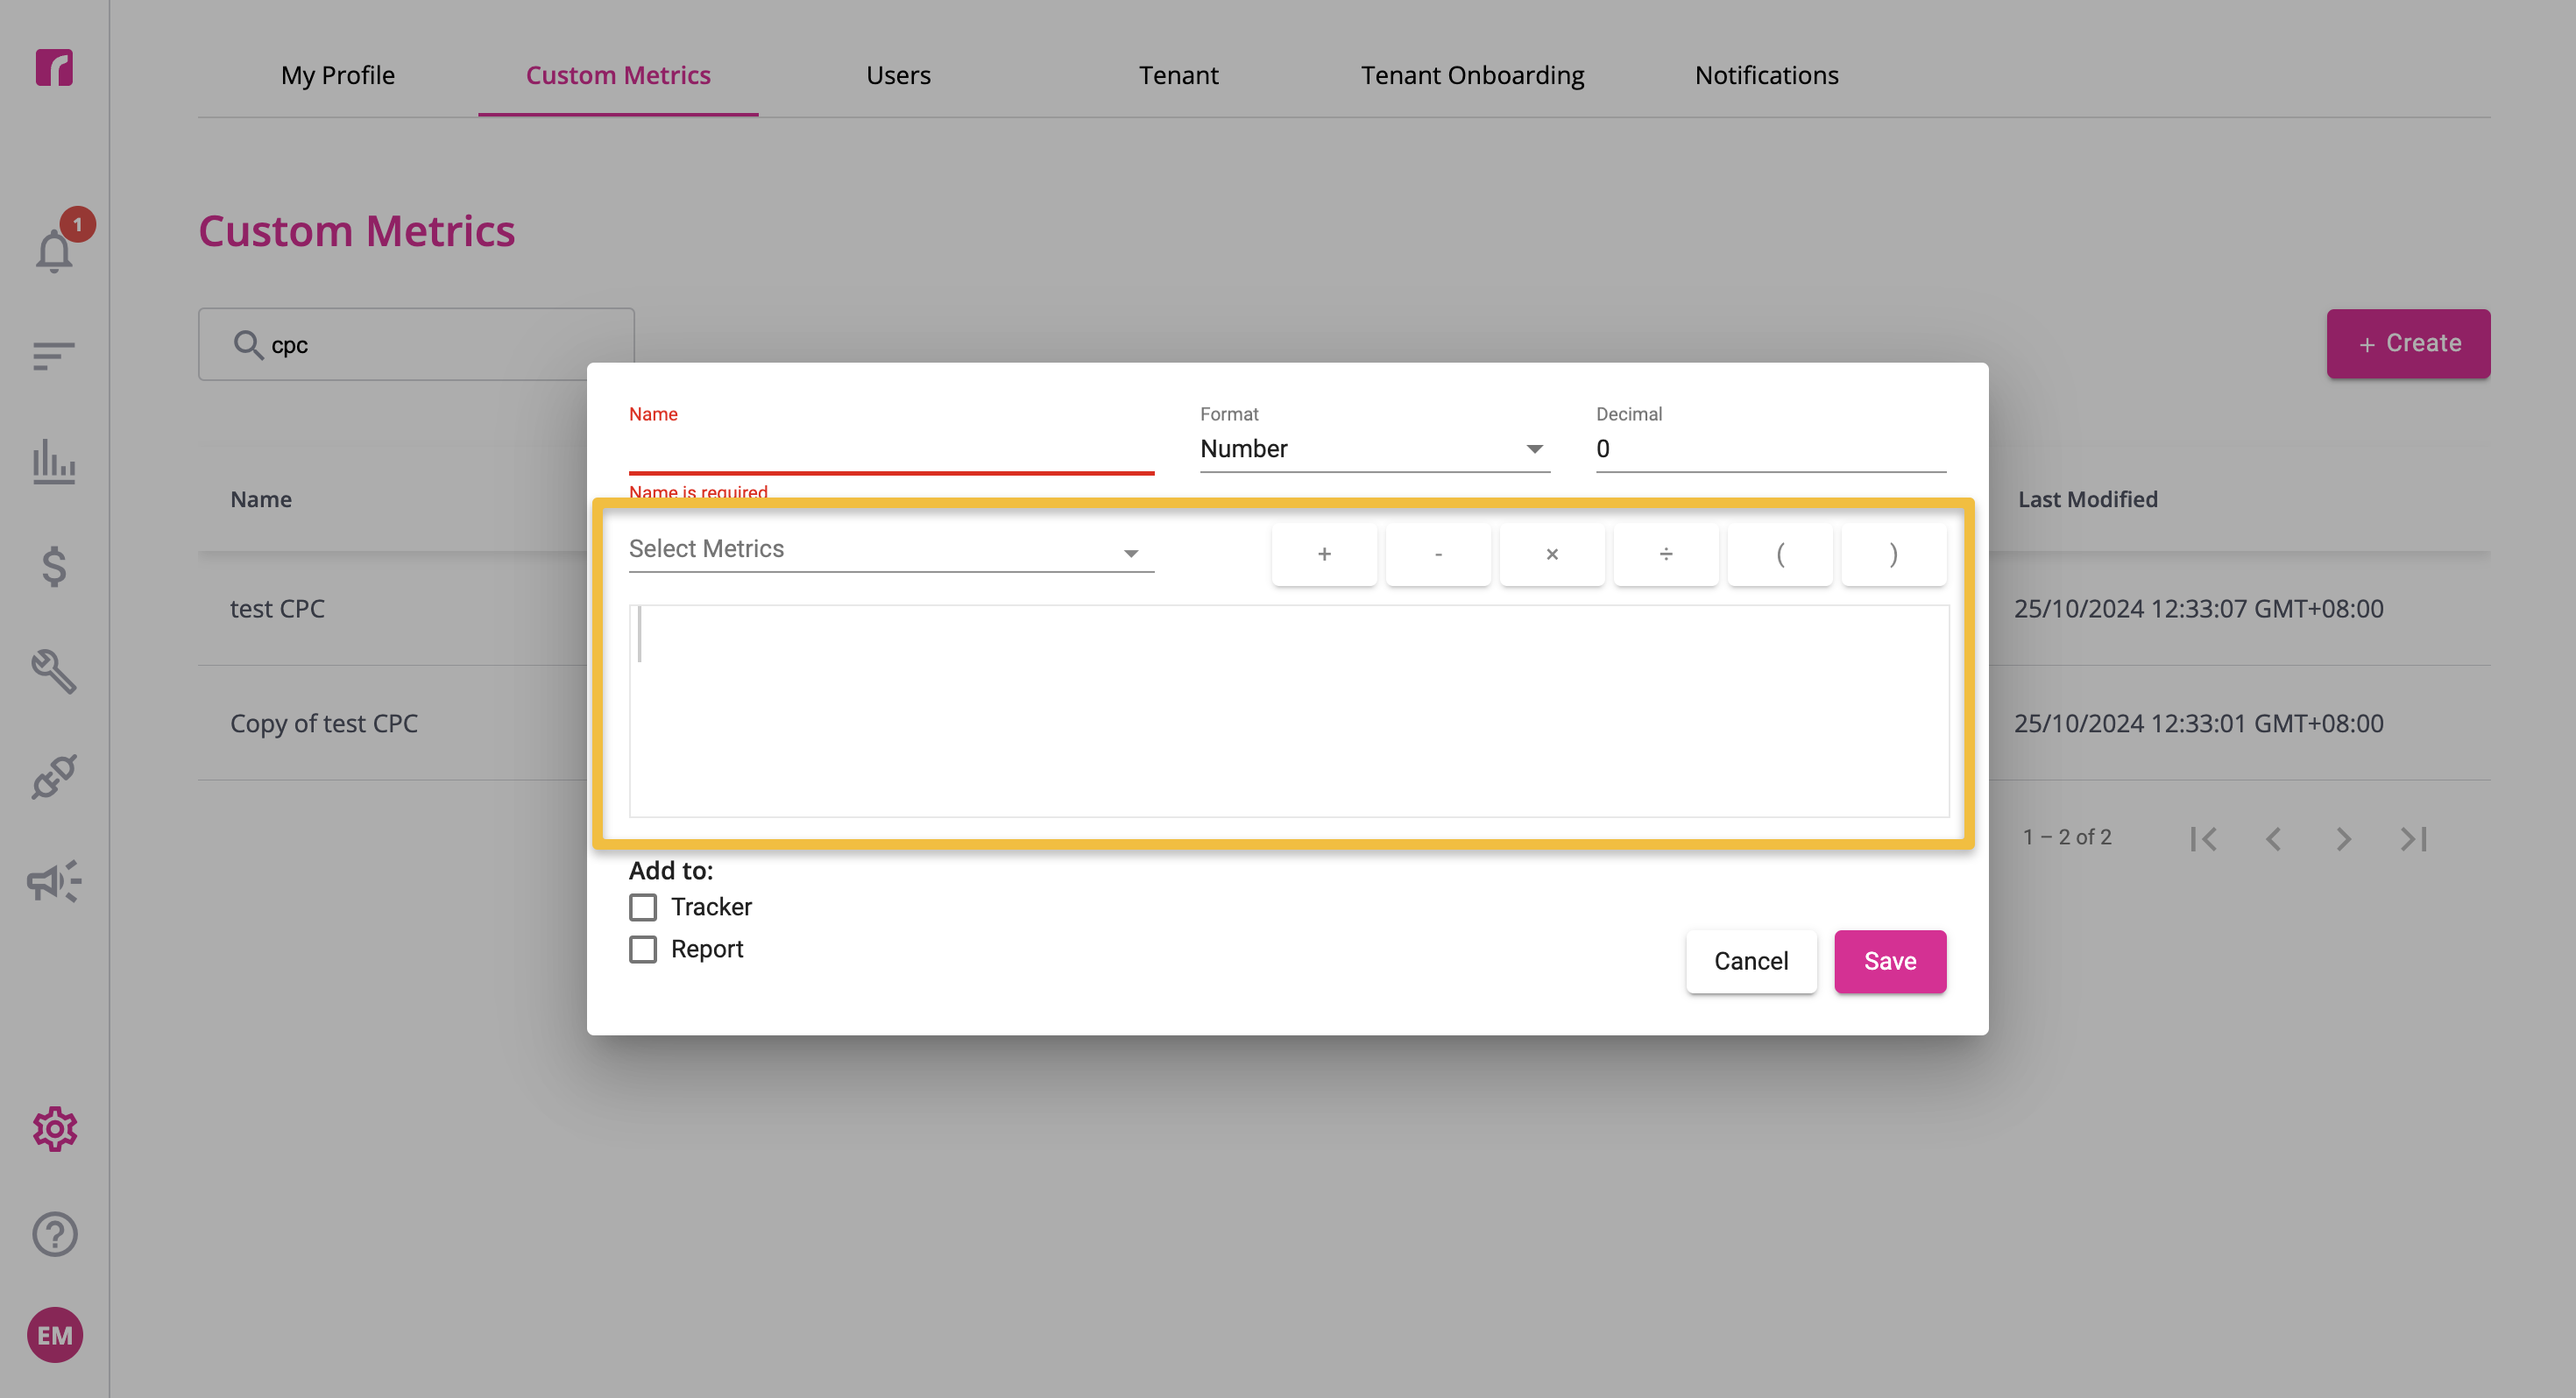Enable the Tracker checkbox
This screenshot has width=2576, height=1398.
click(643, 907)
